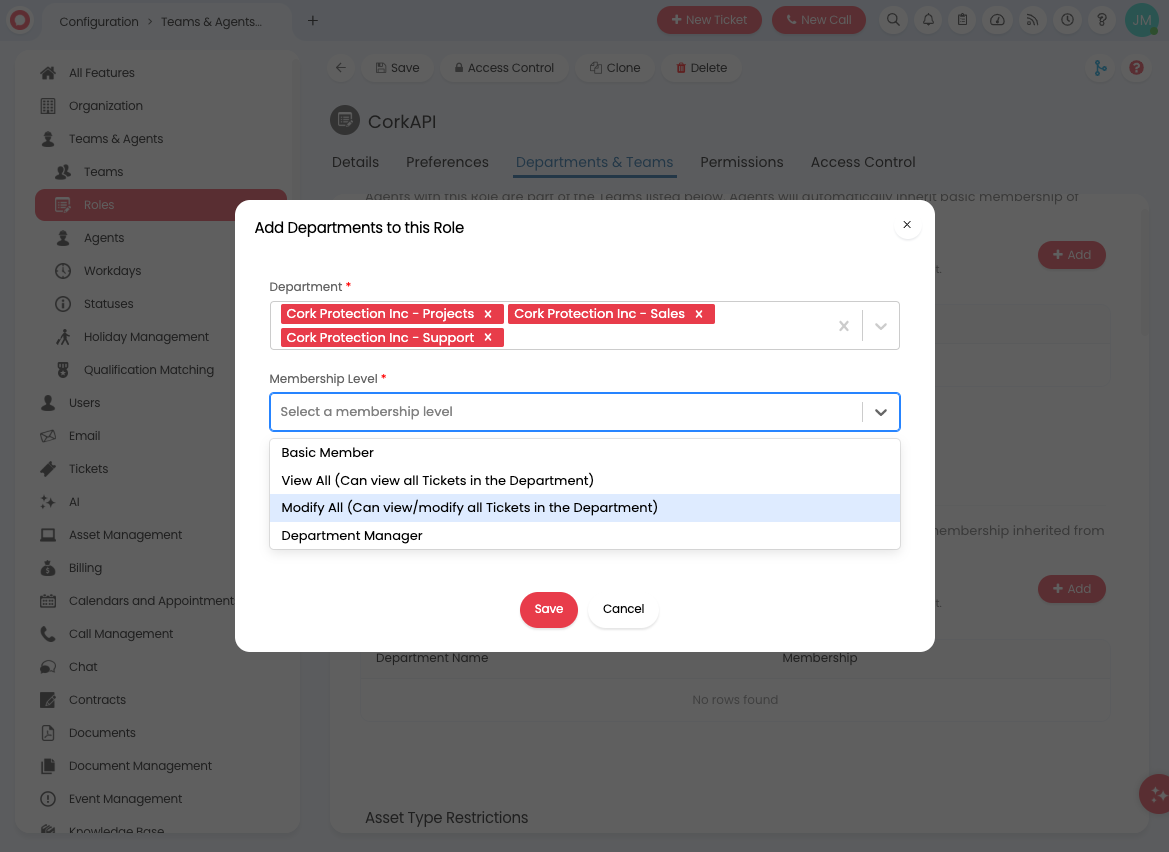The height and width of the screenshot is (852, 1169).
Task: Remove Cork Protection Inc - Support tag
Action: pyautogui.click(x=488, y=338)
